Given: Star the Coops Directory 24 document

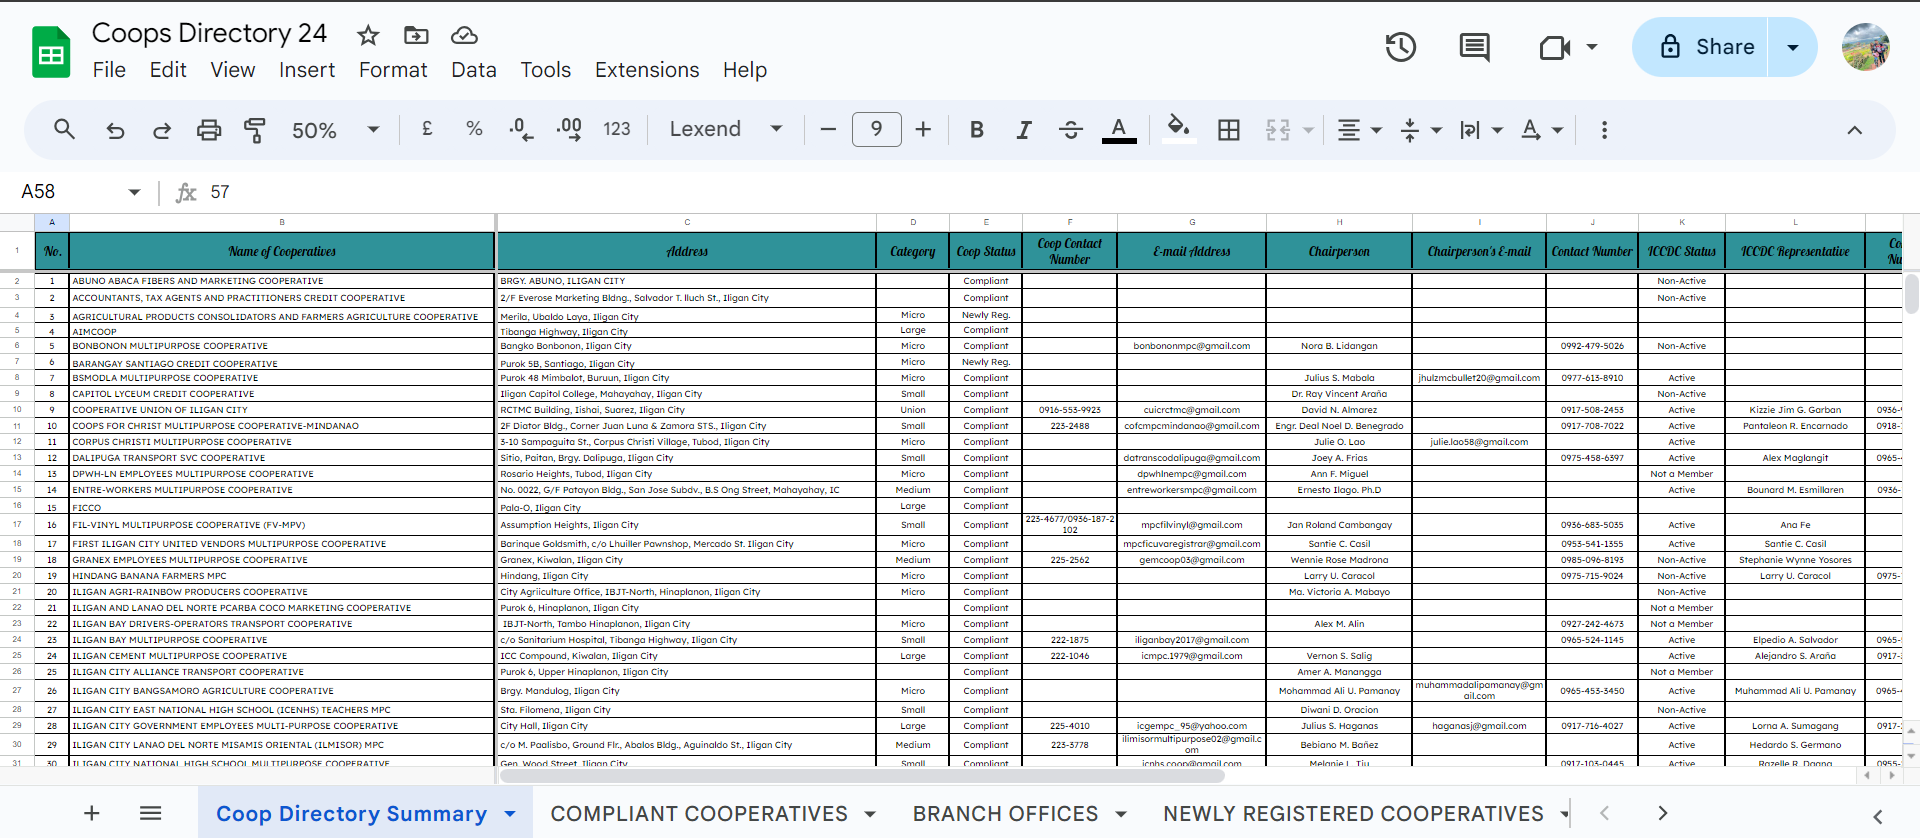Looking at the screenshot, I should pos(368,36).
